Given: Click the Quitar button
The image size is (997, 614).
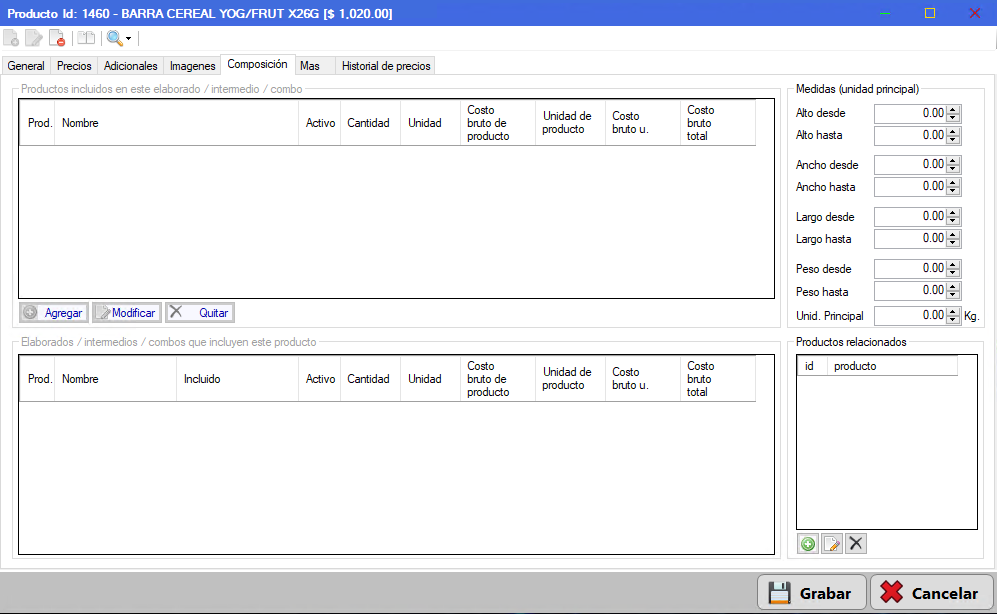Looking at the screenshot, I should pos(200,313).
